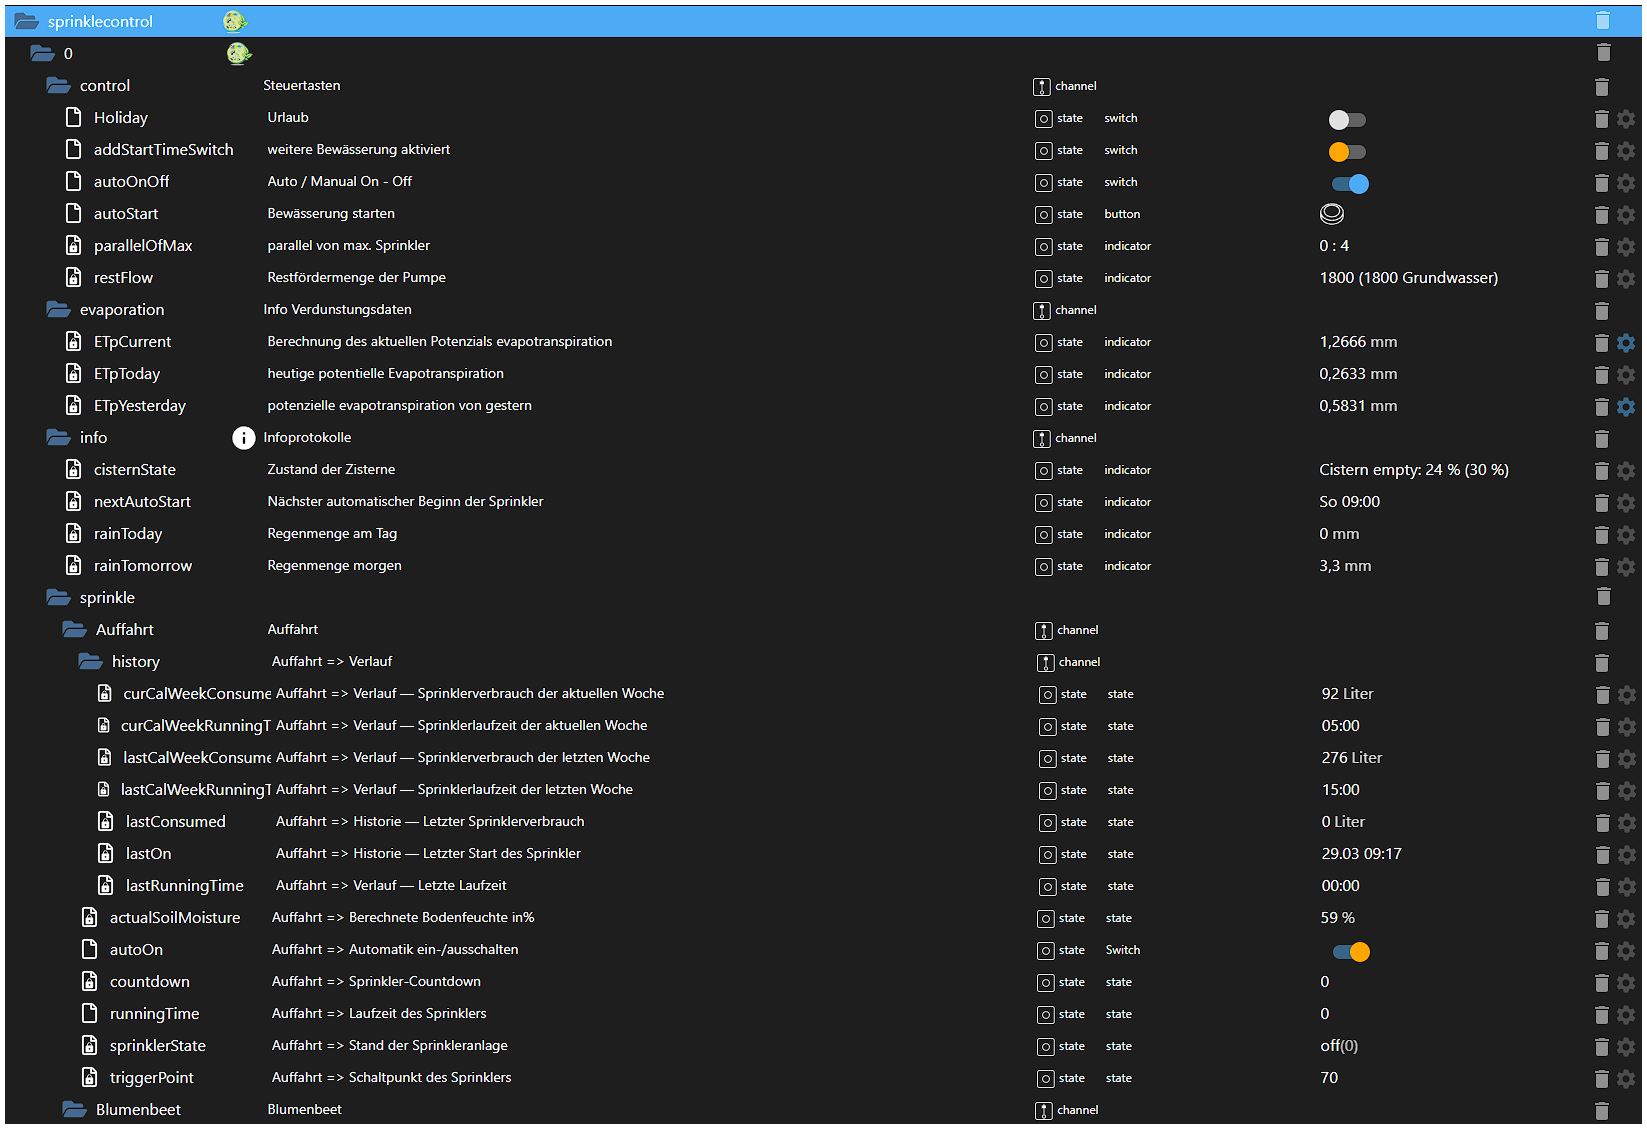
Task: Open settings gear for ETpCurrent row
Action: [x=1626, y=343]
